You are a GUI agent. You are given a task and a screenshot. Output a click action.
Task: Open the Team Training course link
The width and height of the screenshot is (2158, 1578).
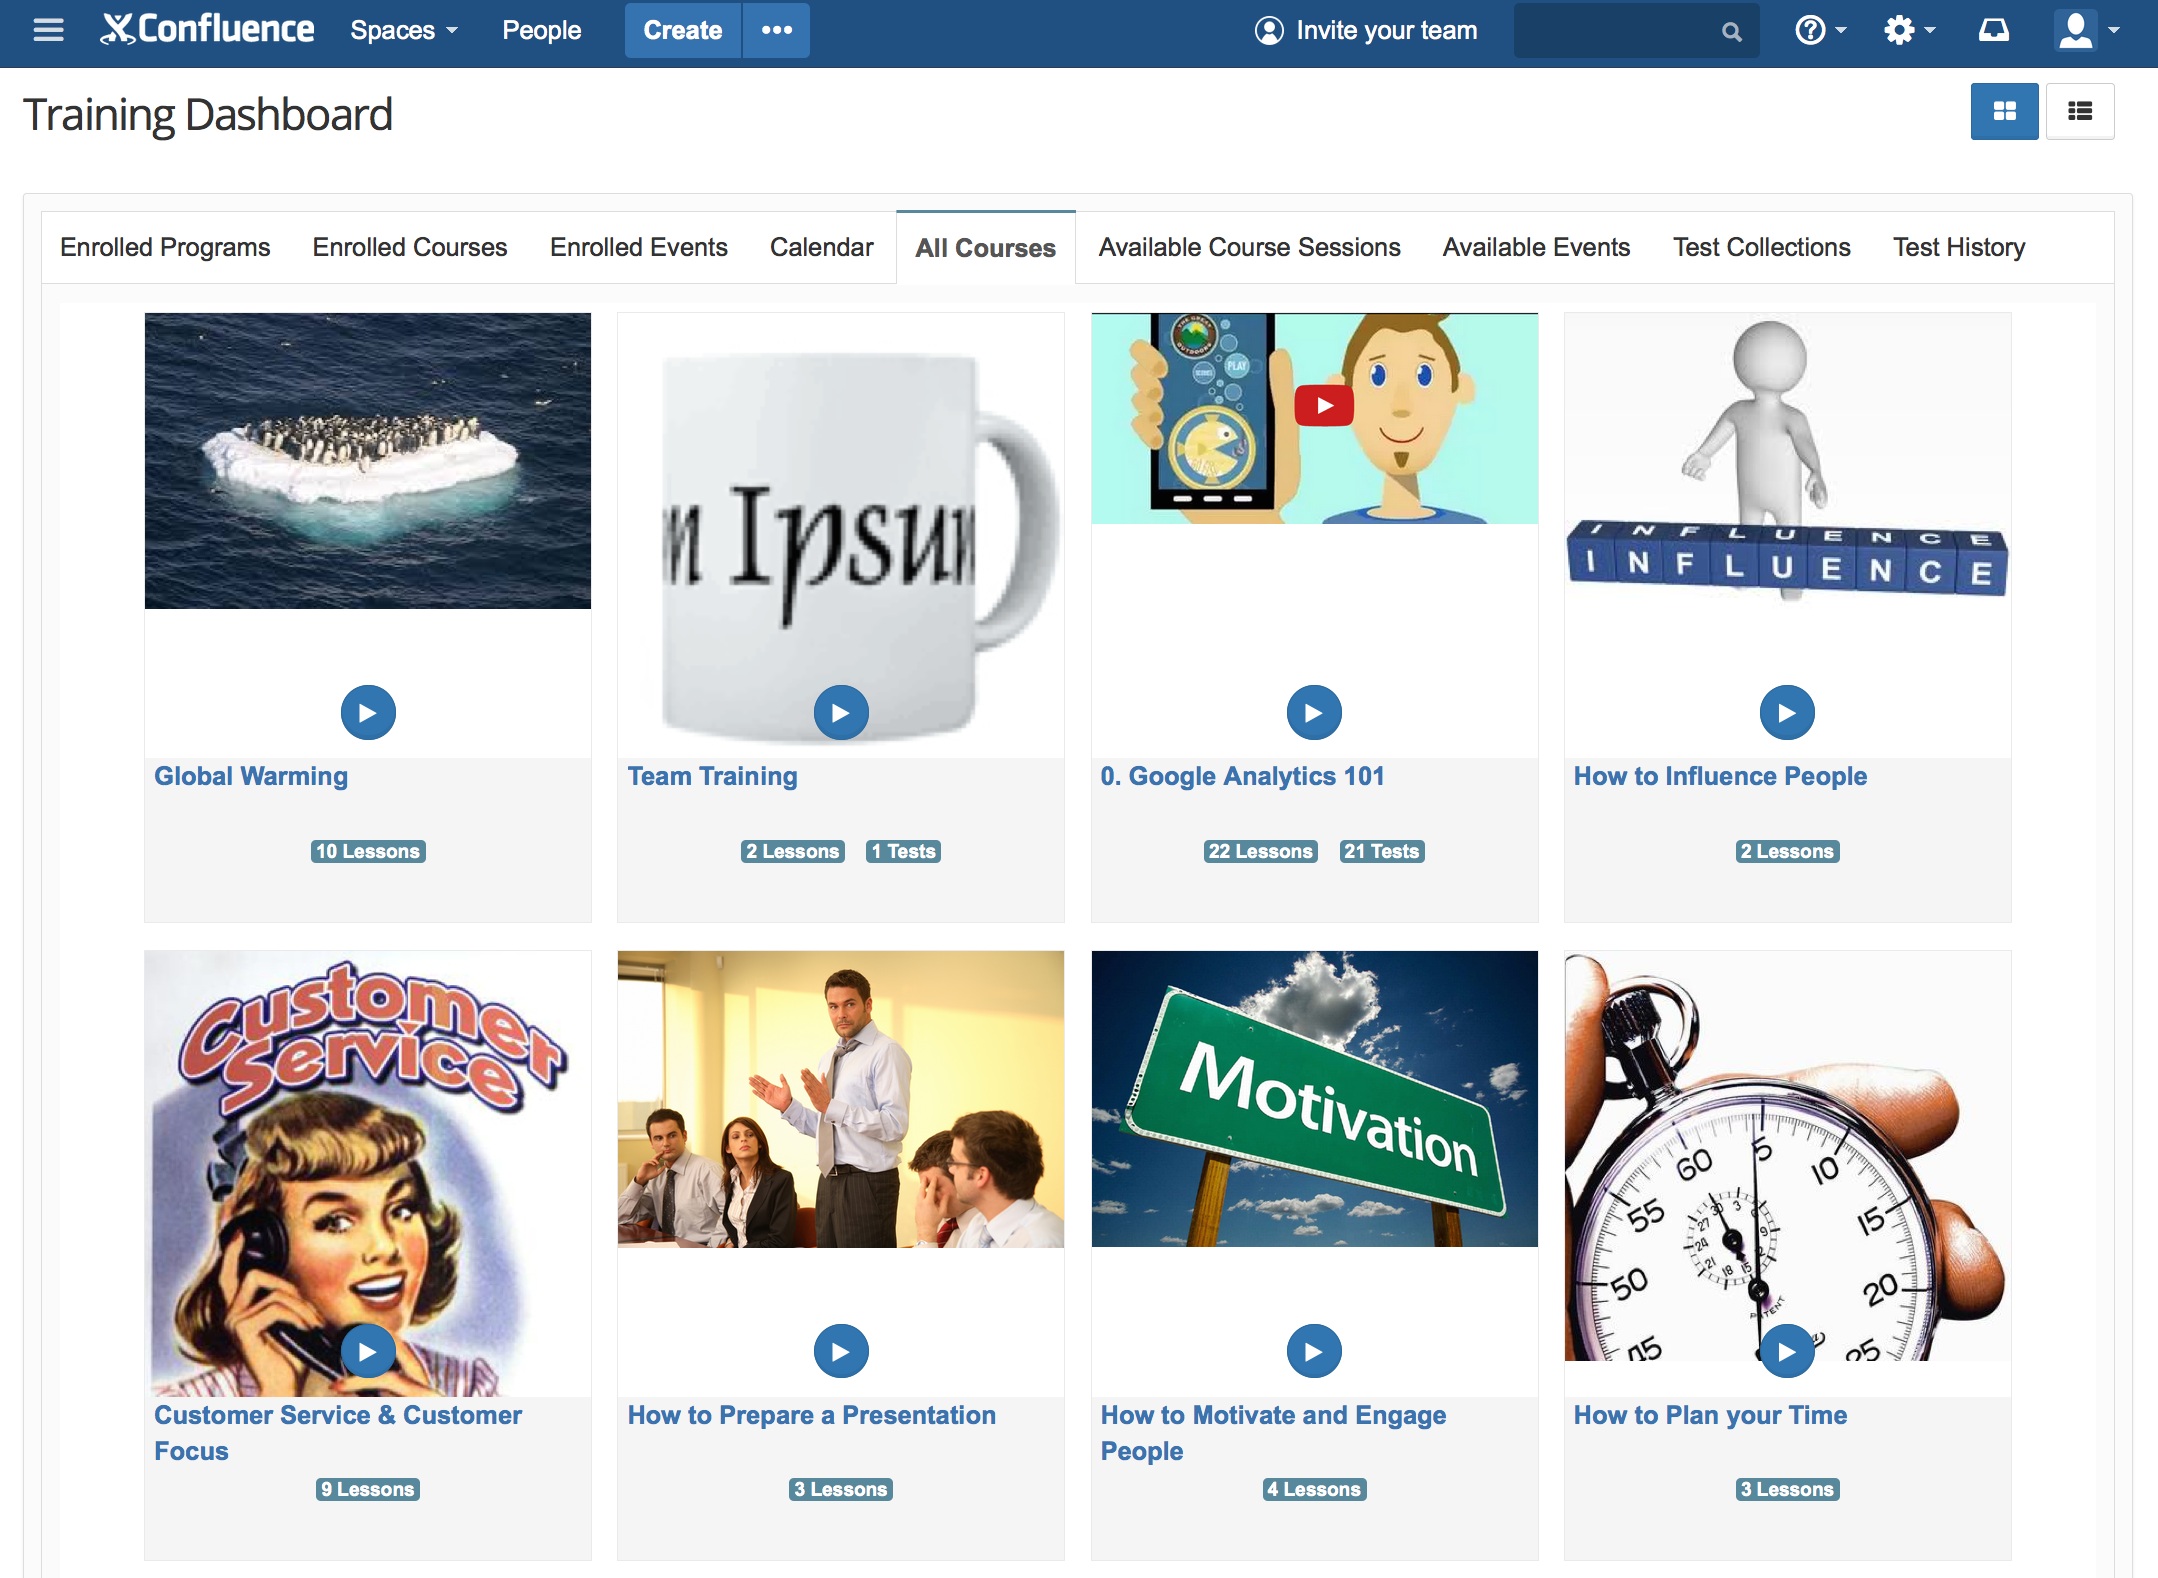tap(712, 776)
